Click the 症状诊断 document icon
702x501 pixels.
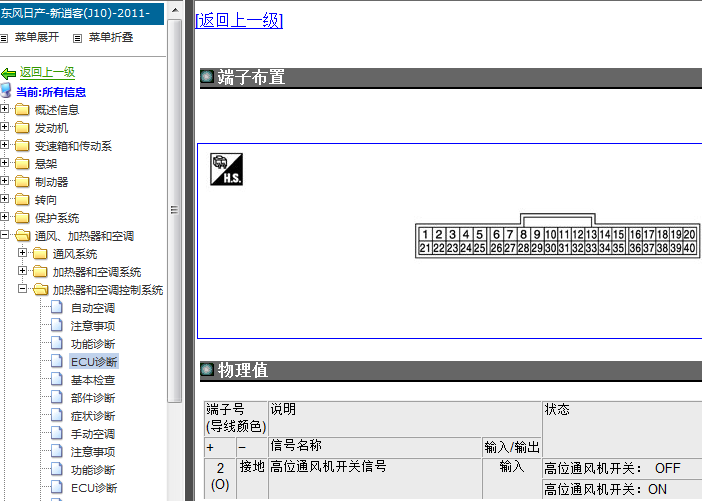click(x=56, y=415)
